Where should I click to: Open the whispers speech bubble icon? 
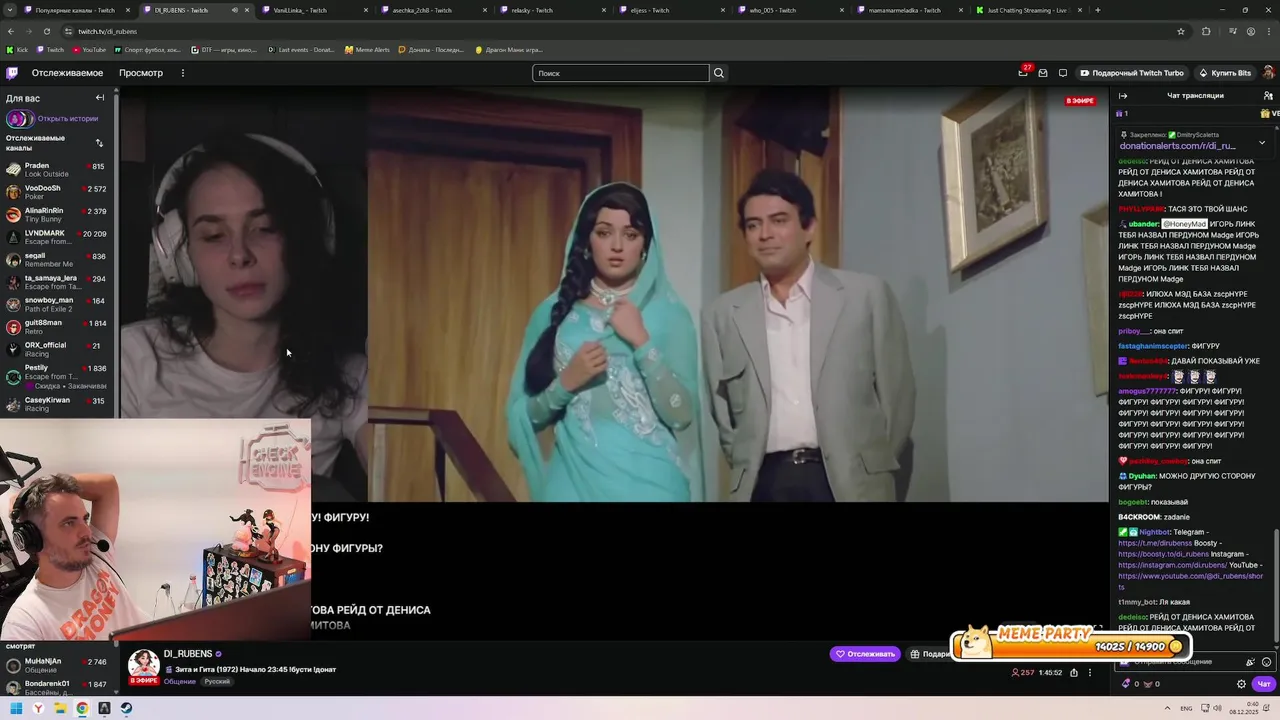tap(1063, 73)
